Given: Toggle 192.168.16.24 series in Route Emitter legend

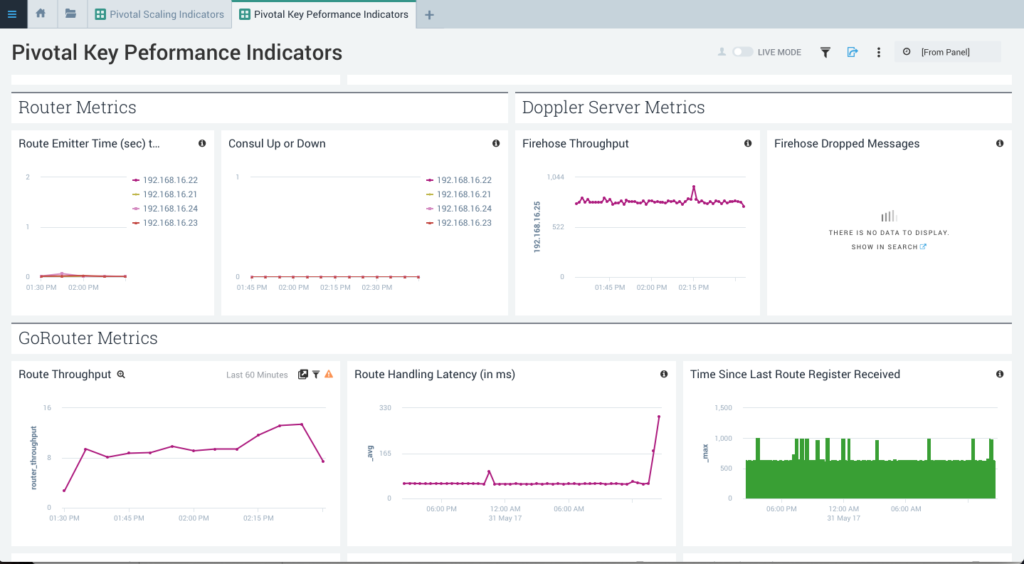Looking at the screenshot, I should pyautogui.click(x=165, y=208).
